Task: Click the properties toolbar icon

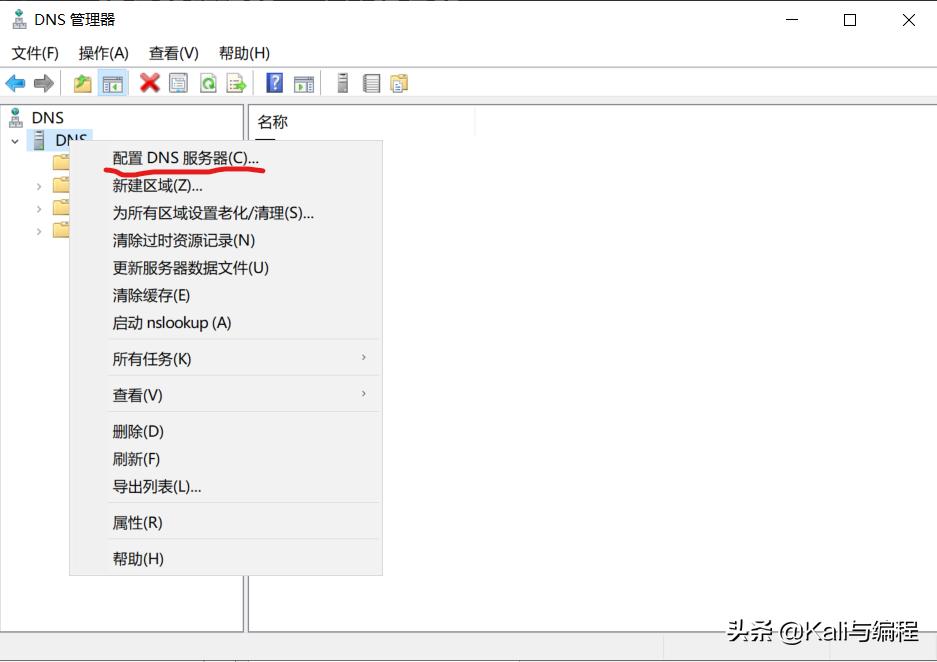Action: [178, 83]
